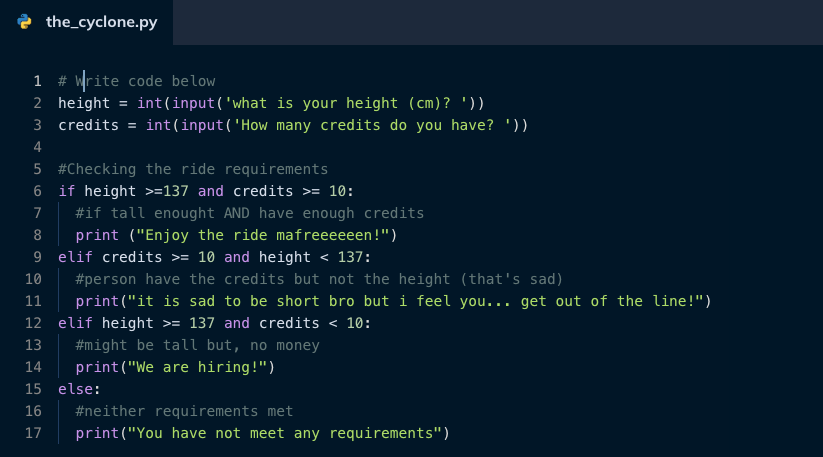Screen dimensions: 823x457
Task: Click '#Checking the ride requirements' comment
Action: [193, 169]
